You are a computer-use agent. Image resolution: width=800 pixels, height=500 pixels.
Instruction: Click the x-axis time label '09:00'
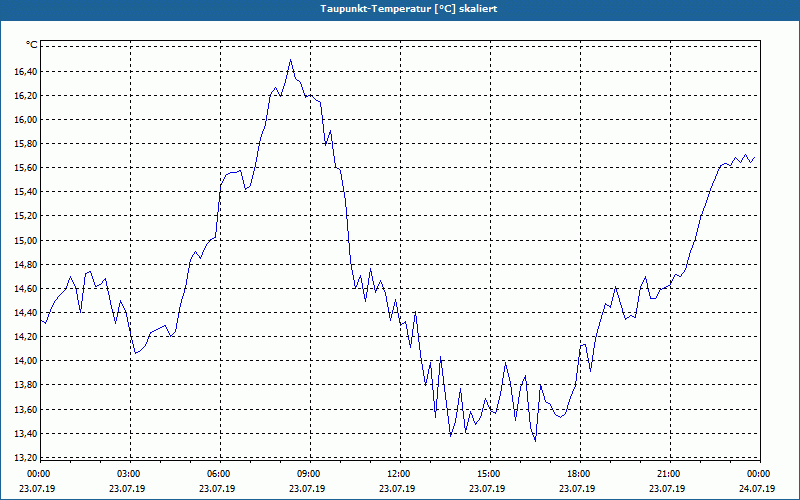(307, 474)
